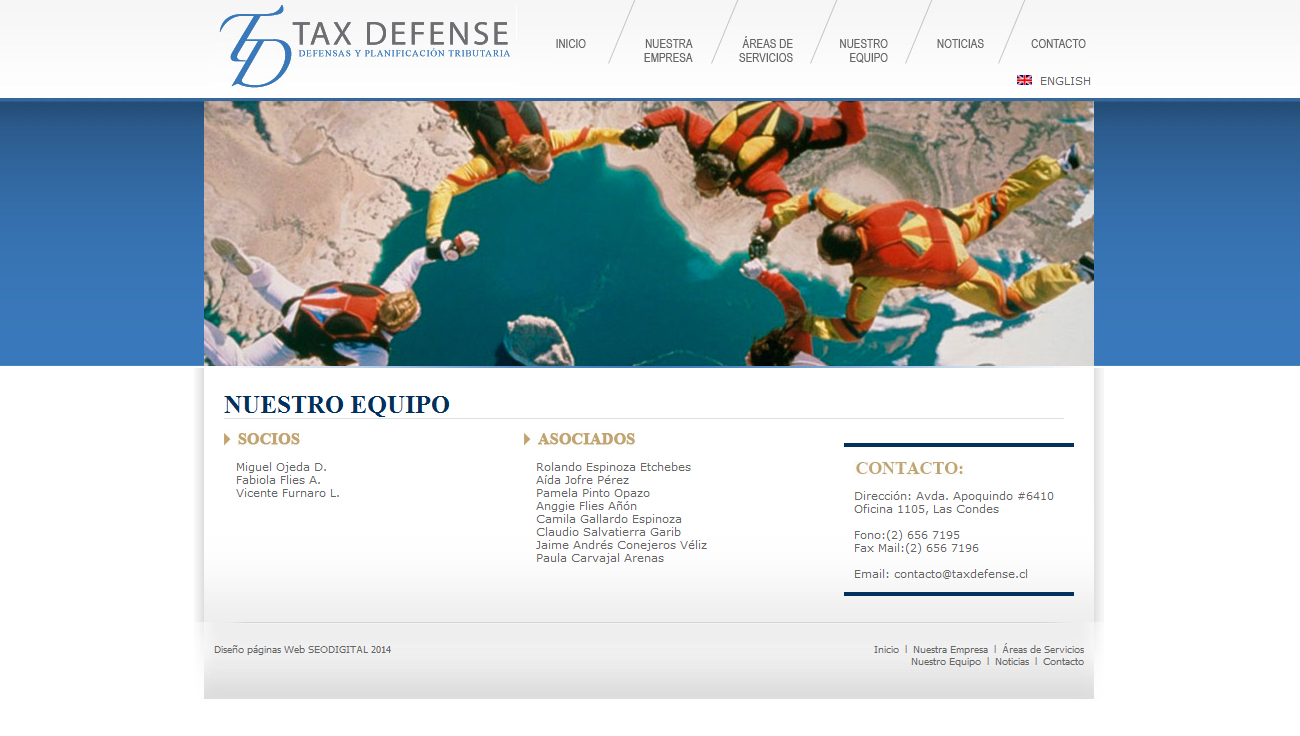The height and width of the screenshot is (736, 1300).
Task: Click the footer Nuestro Equipo link
Action: [x=946, y=662]
